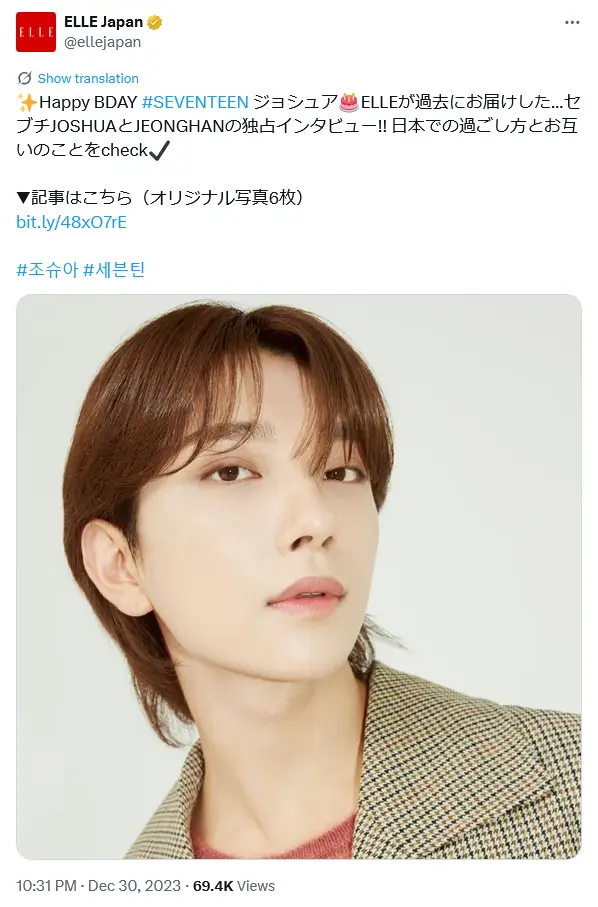The height and width of the screenshot is (907, 598).
Task: Click the ELLE Japan red logo avatar
Action: pyautogui.click(x=36, y=32)
